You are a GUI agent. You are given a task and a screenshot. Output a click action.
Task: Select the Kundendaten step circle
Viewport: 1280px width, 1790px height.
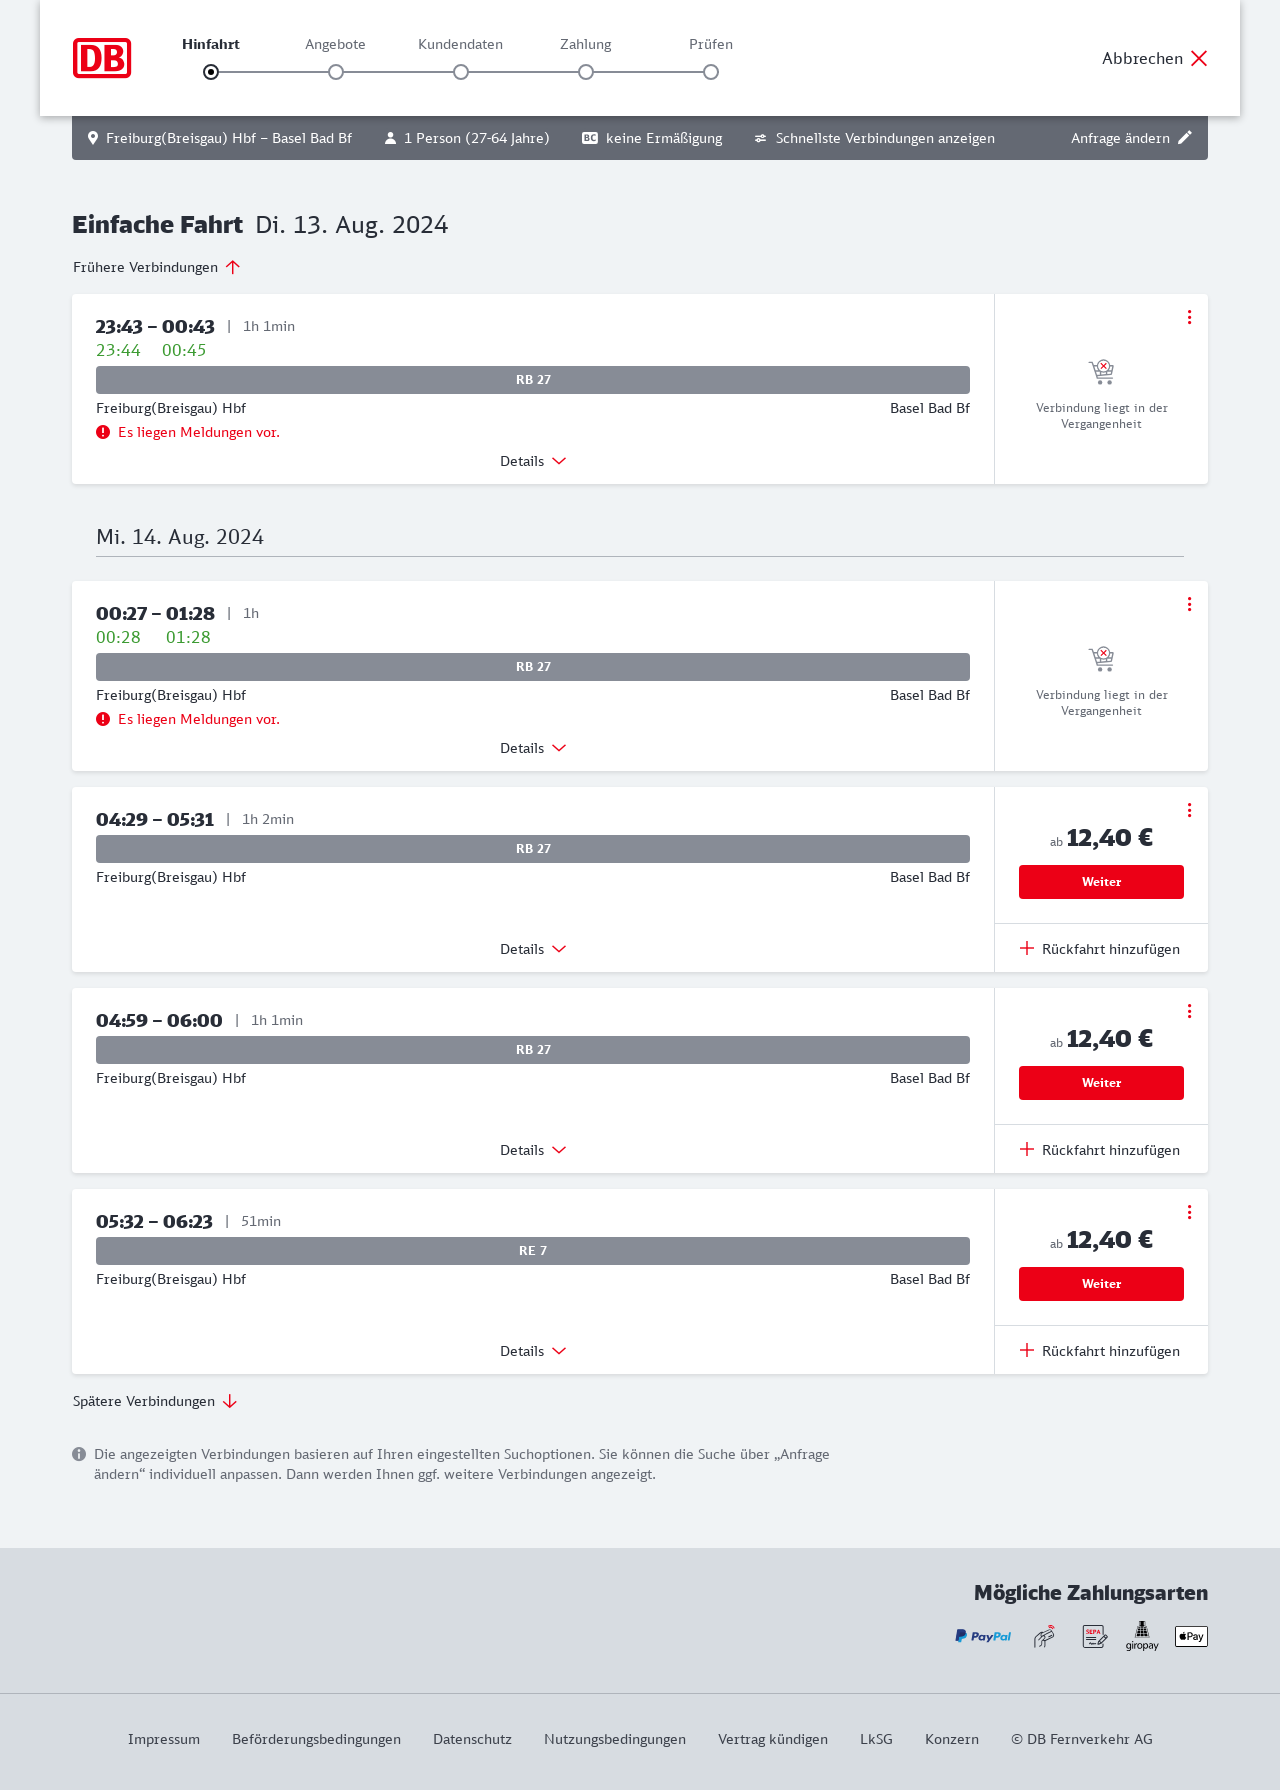[x=461, y=72]
